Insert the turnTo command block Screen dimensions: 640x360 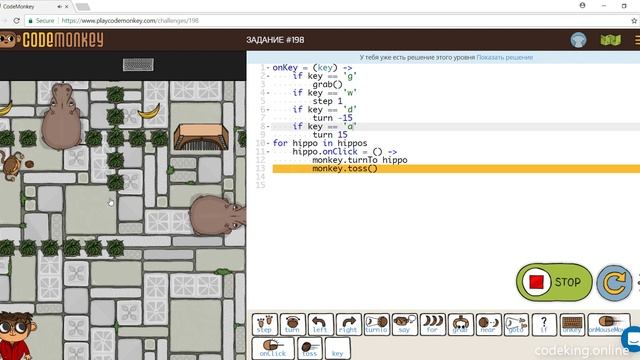point(376,324)
